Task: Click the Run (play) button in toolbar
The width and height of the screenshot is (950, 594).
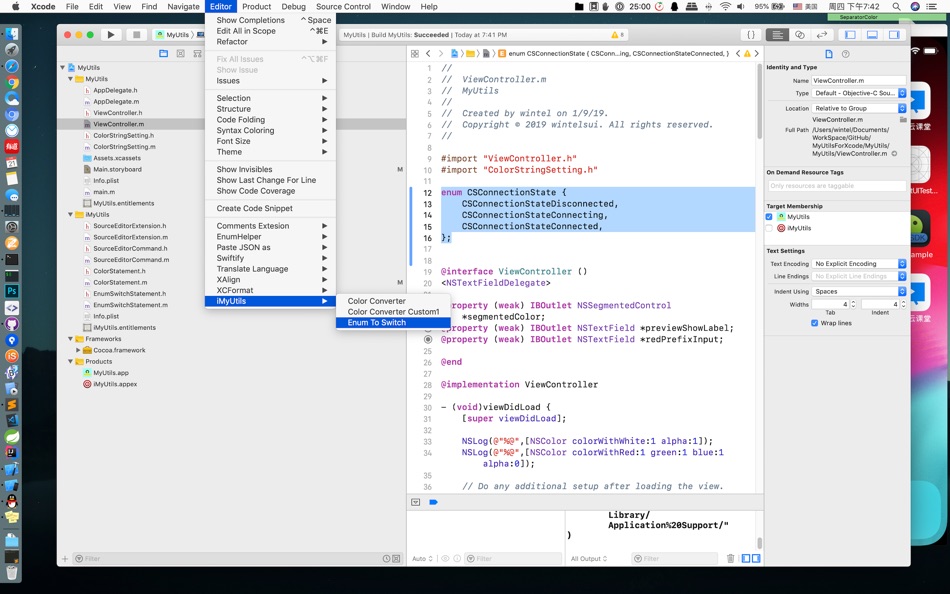Action: (x=111, y=35)
